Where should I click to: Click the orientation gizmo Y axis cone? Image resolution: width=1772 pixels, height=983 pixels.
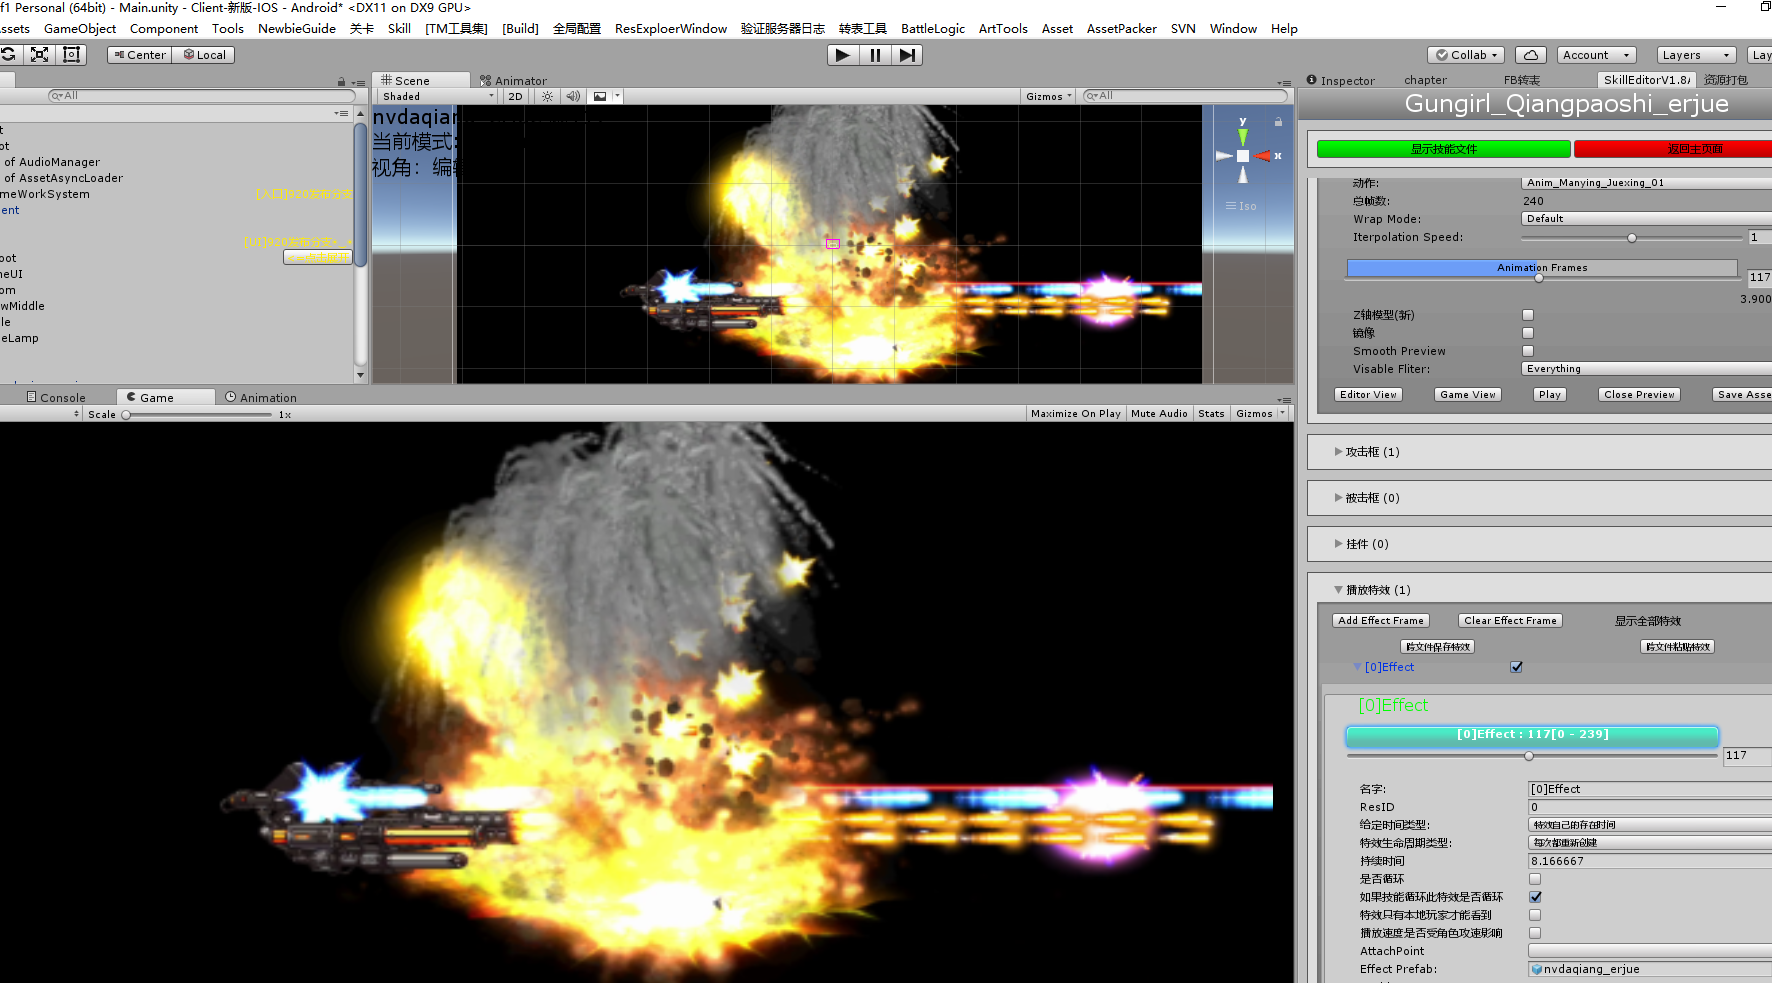tap(1243, 136)
